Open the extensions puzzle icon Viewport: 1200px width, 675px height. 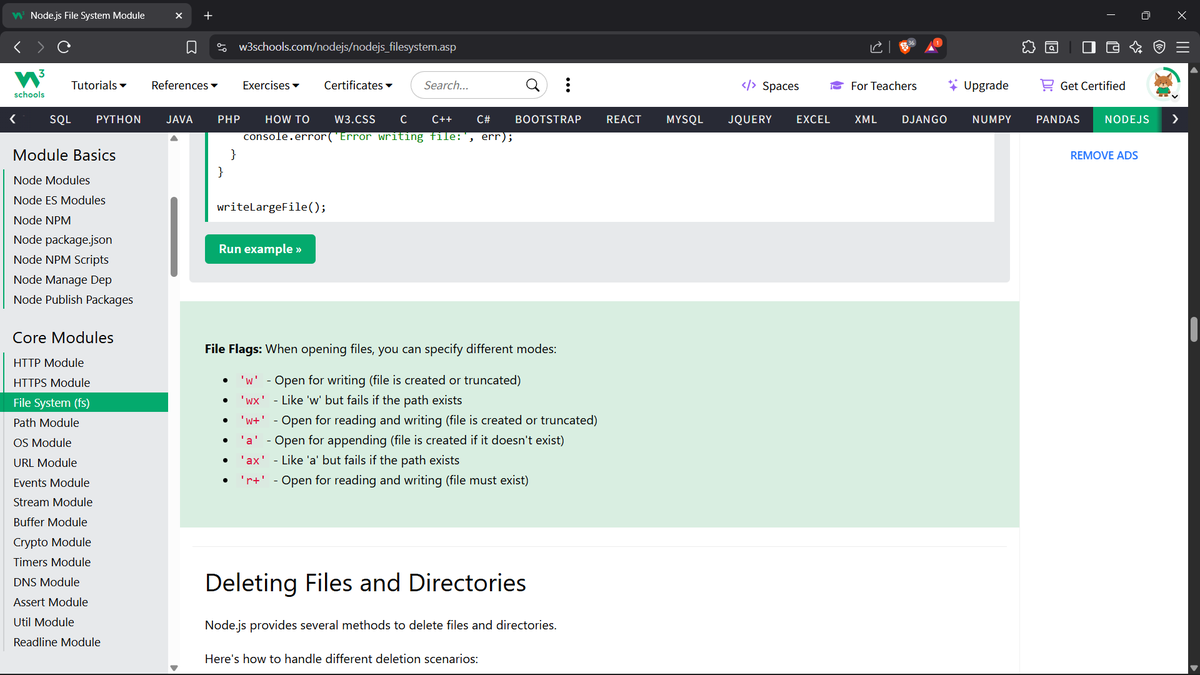pyautogui.click(x=1028, y=47)
